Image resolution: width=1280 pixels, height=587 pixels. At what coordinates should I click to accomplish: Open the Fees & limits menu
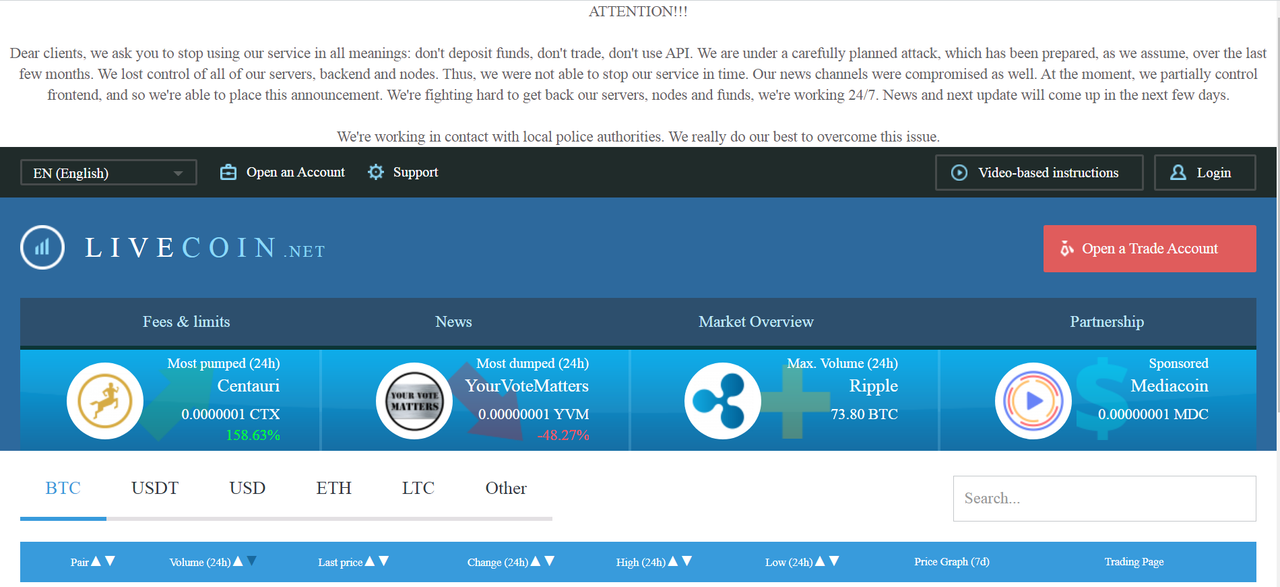(186, 322)
